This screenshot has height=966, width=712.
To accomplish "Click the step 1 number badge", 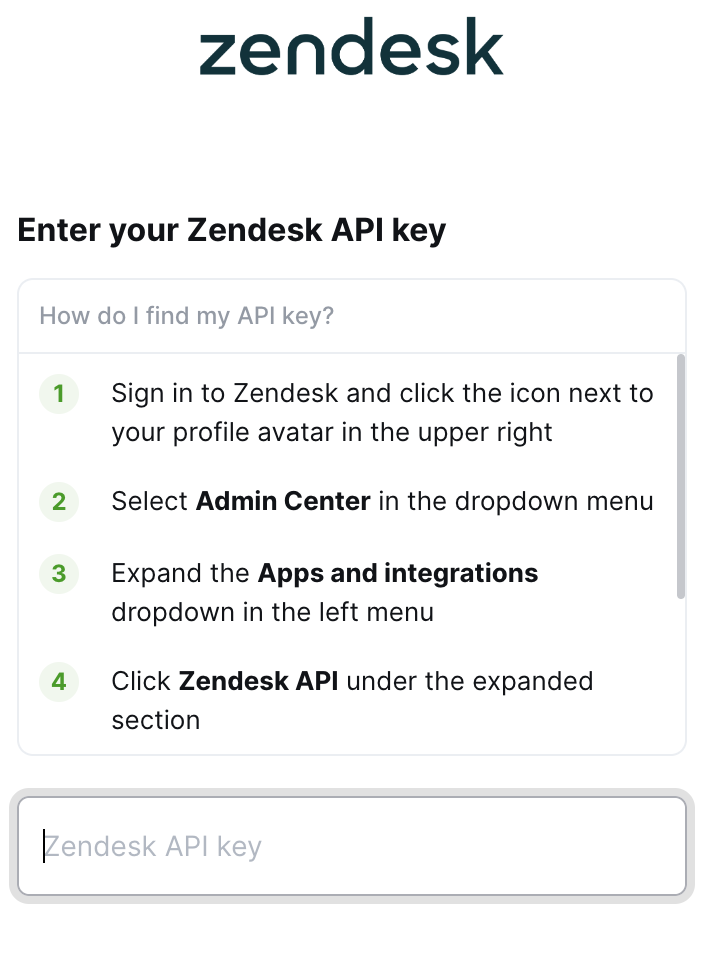I will click(x=59, y=394).
